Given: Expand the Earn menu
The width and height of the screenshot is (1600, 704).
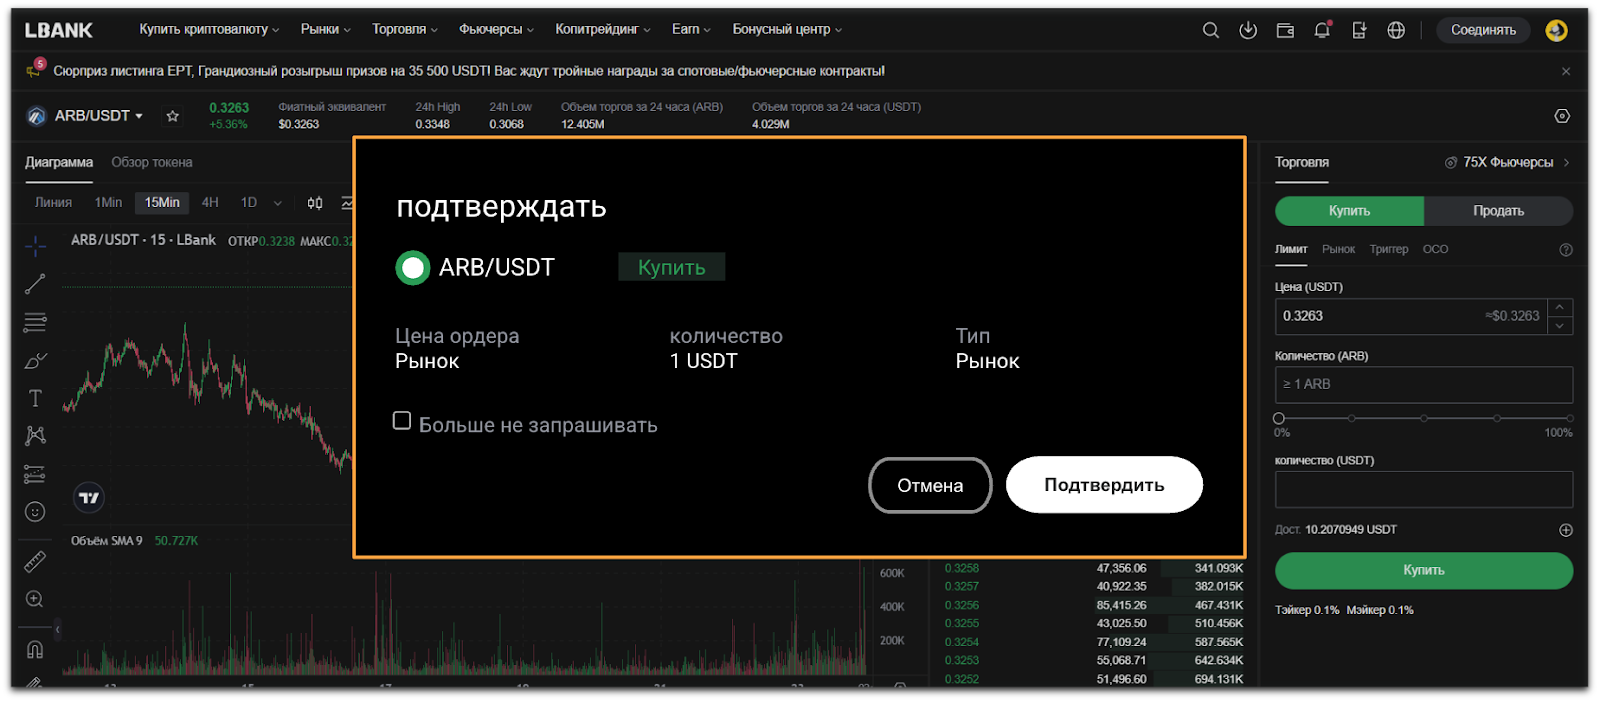Looking at the screenshot, I should point(691,30).
